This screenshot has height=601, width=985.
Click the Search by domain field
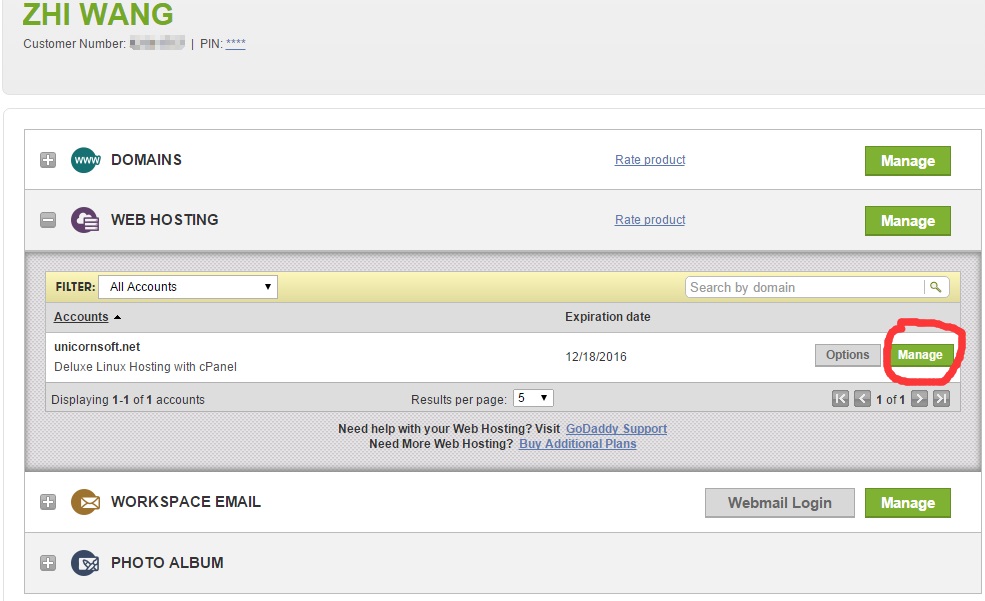(x=804, y=287)
